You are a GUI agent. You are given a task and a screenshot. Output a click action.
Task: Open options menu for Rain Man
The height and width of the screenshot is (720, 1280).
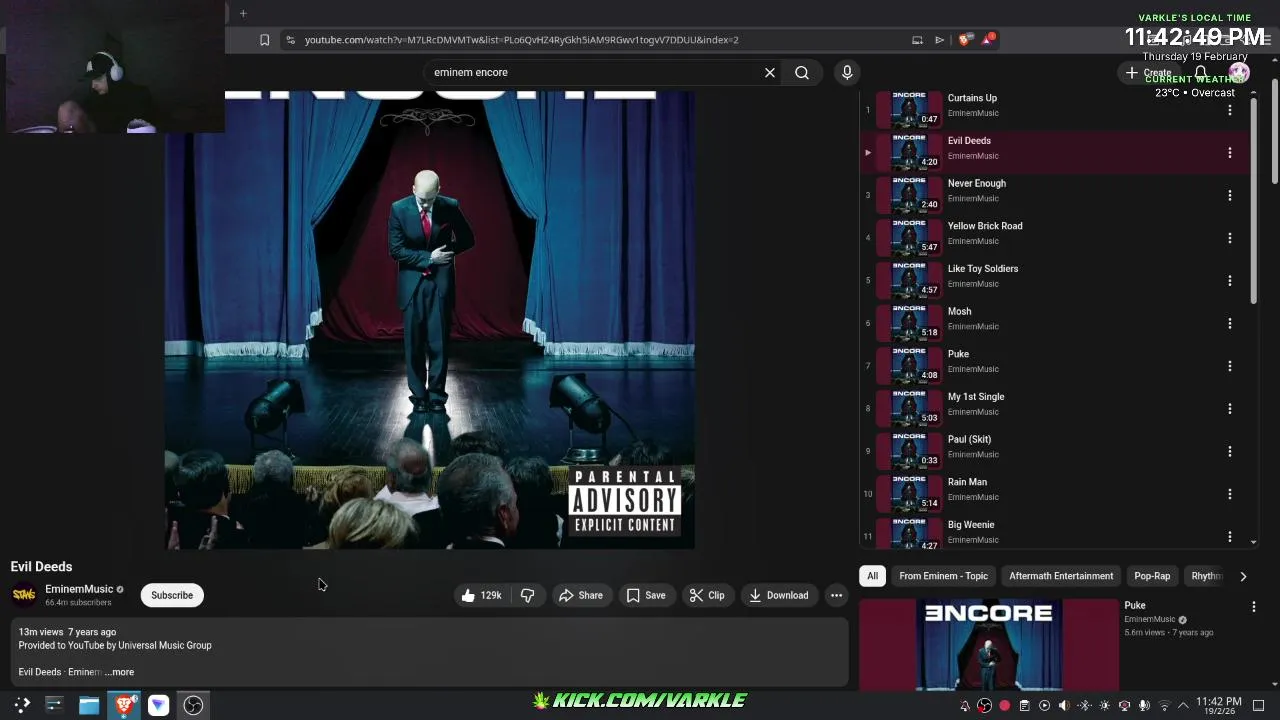pyautogui.click(x=1230, y=494)
